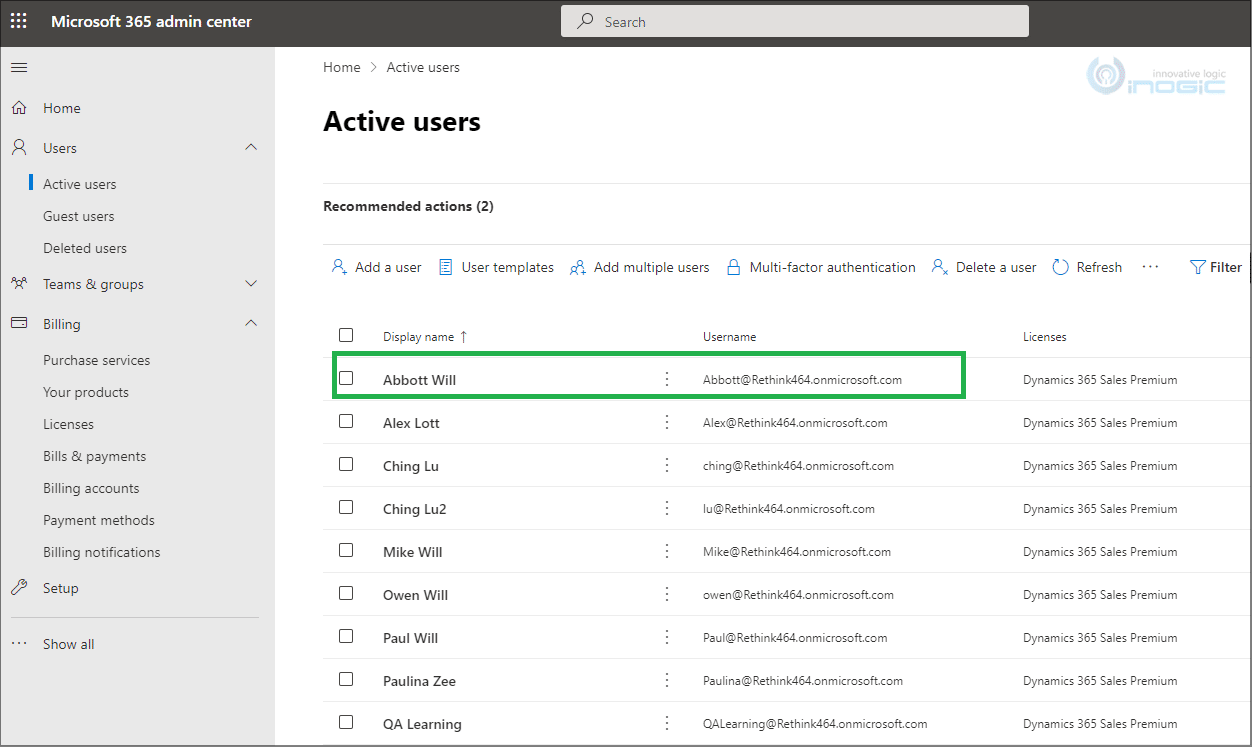Open Guest users in sidebar

pos(79,216)
